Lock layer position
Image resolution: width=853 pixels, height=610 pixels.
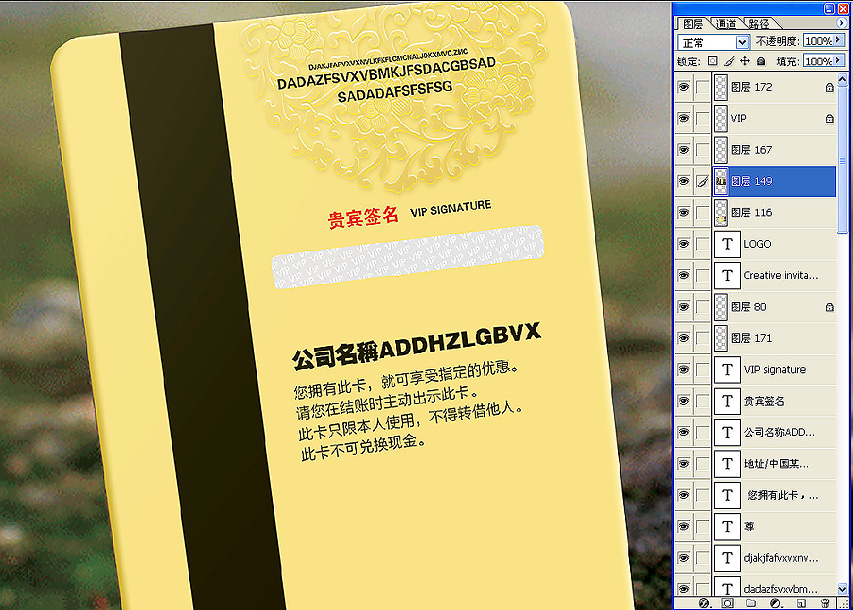click(745, 61)
